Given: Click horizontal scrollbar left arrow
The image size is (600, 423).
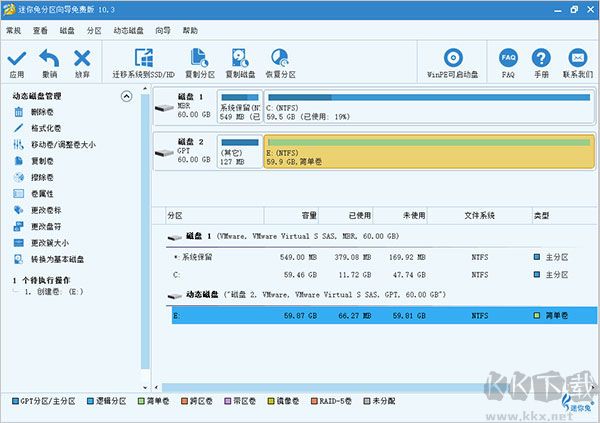Looking at the screenshot, I should [x=156, y=388].
